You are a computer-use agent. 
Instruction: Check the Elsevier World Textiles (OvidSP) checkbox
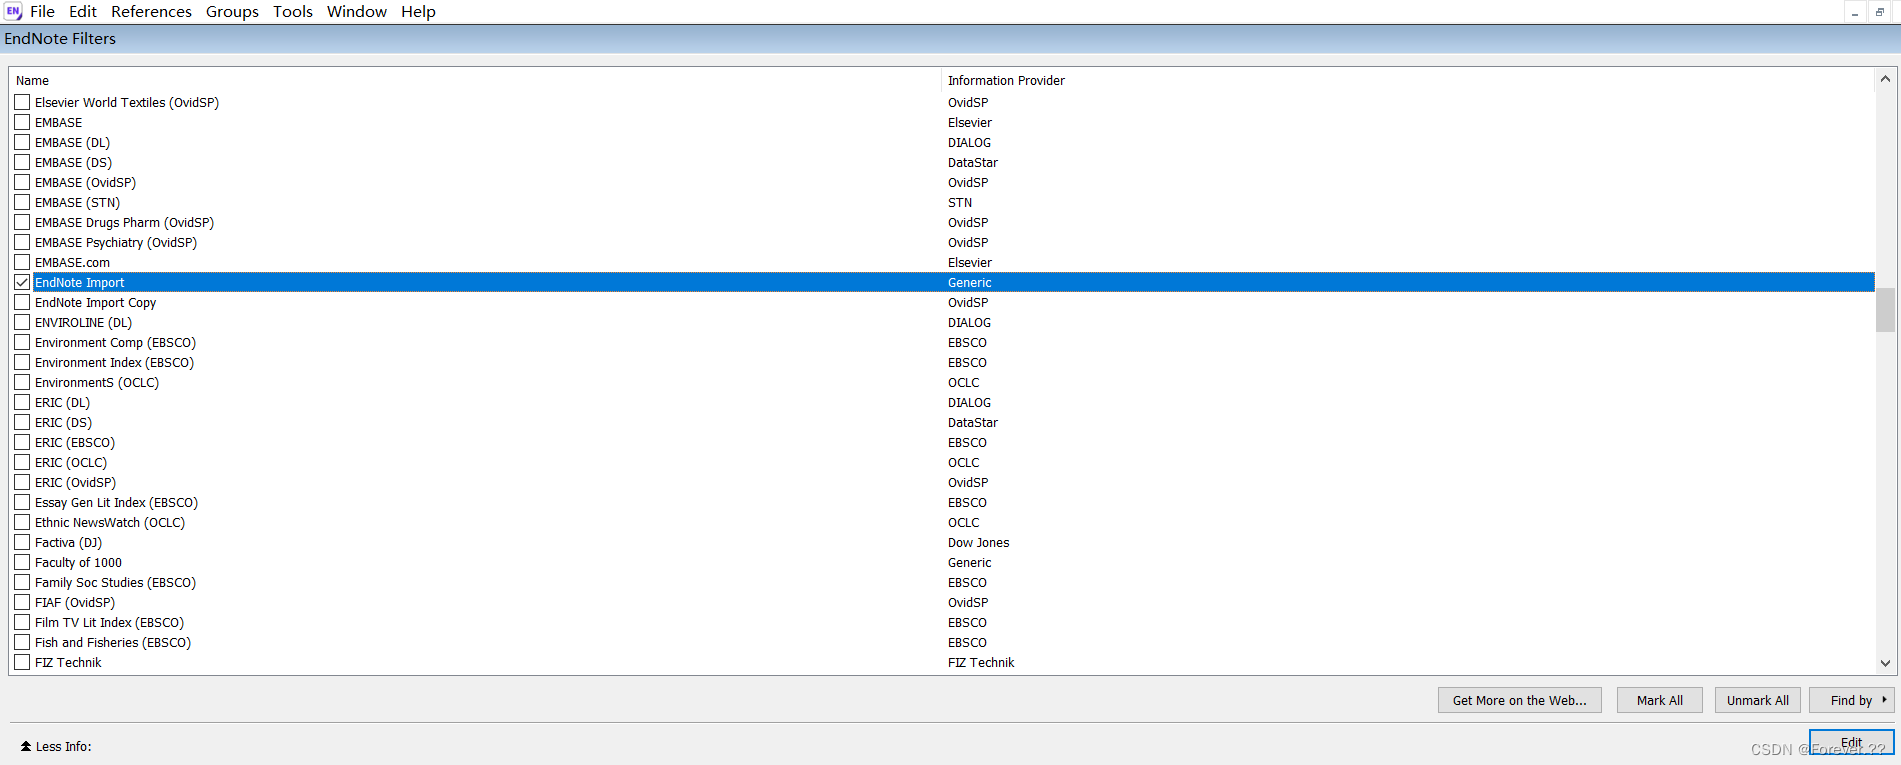22,102
